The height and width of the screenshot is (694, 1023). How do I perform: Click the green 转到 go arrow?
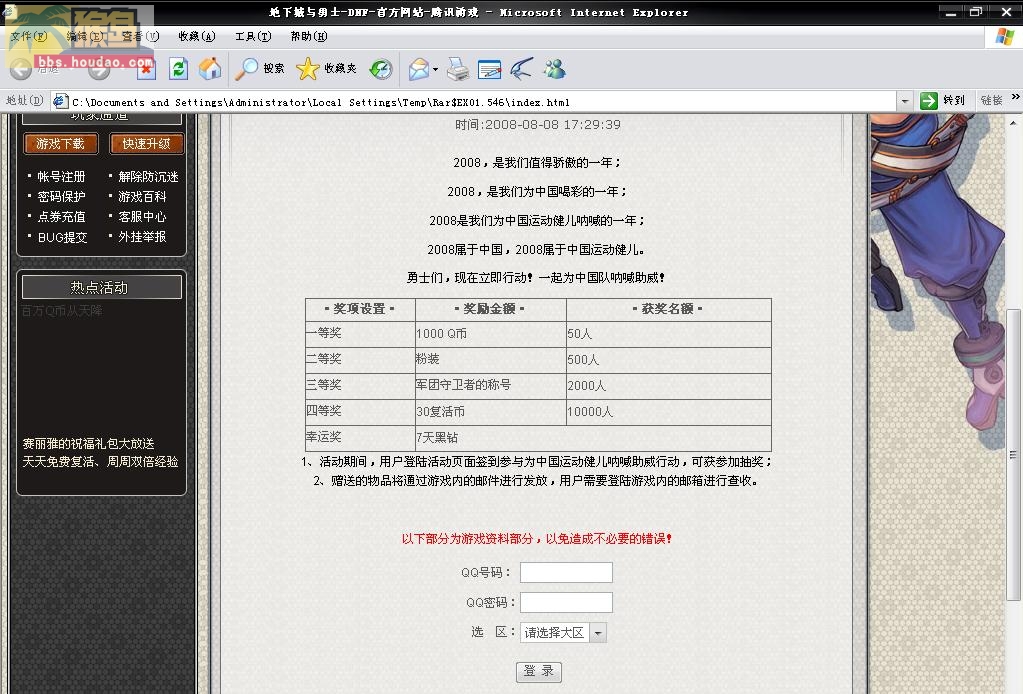[x=928, y=101]
